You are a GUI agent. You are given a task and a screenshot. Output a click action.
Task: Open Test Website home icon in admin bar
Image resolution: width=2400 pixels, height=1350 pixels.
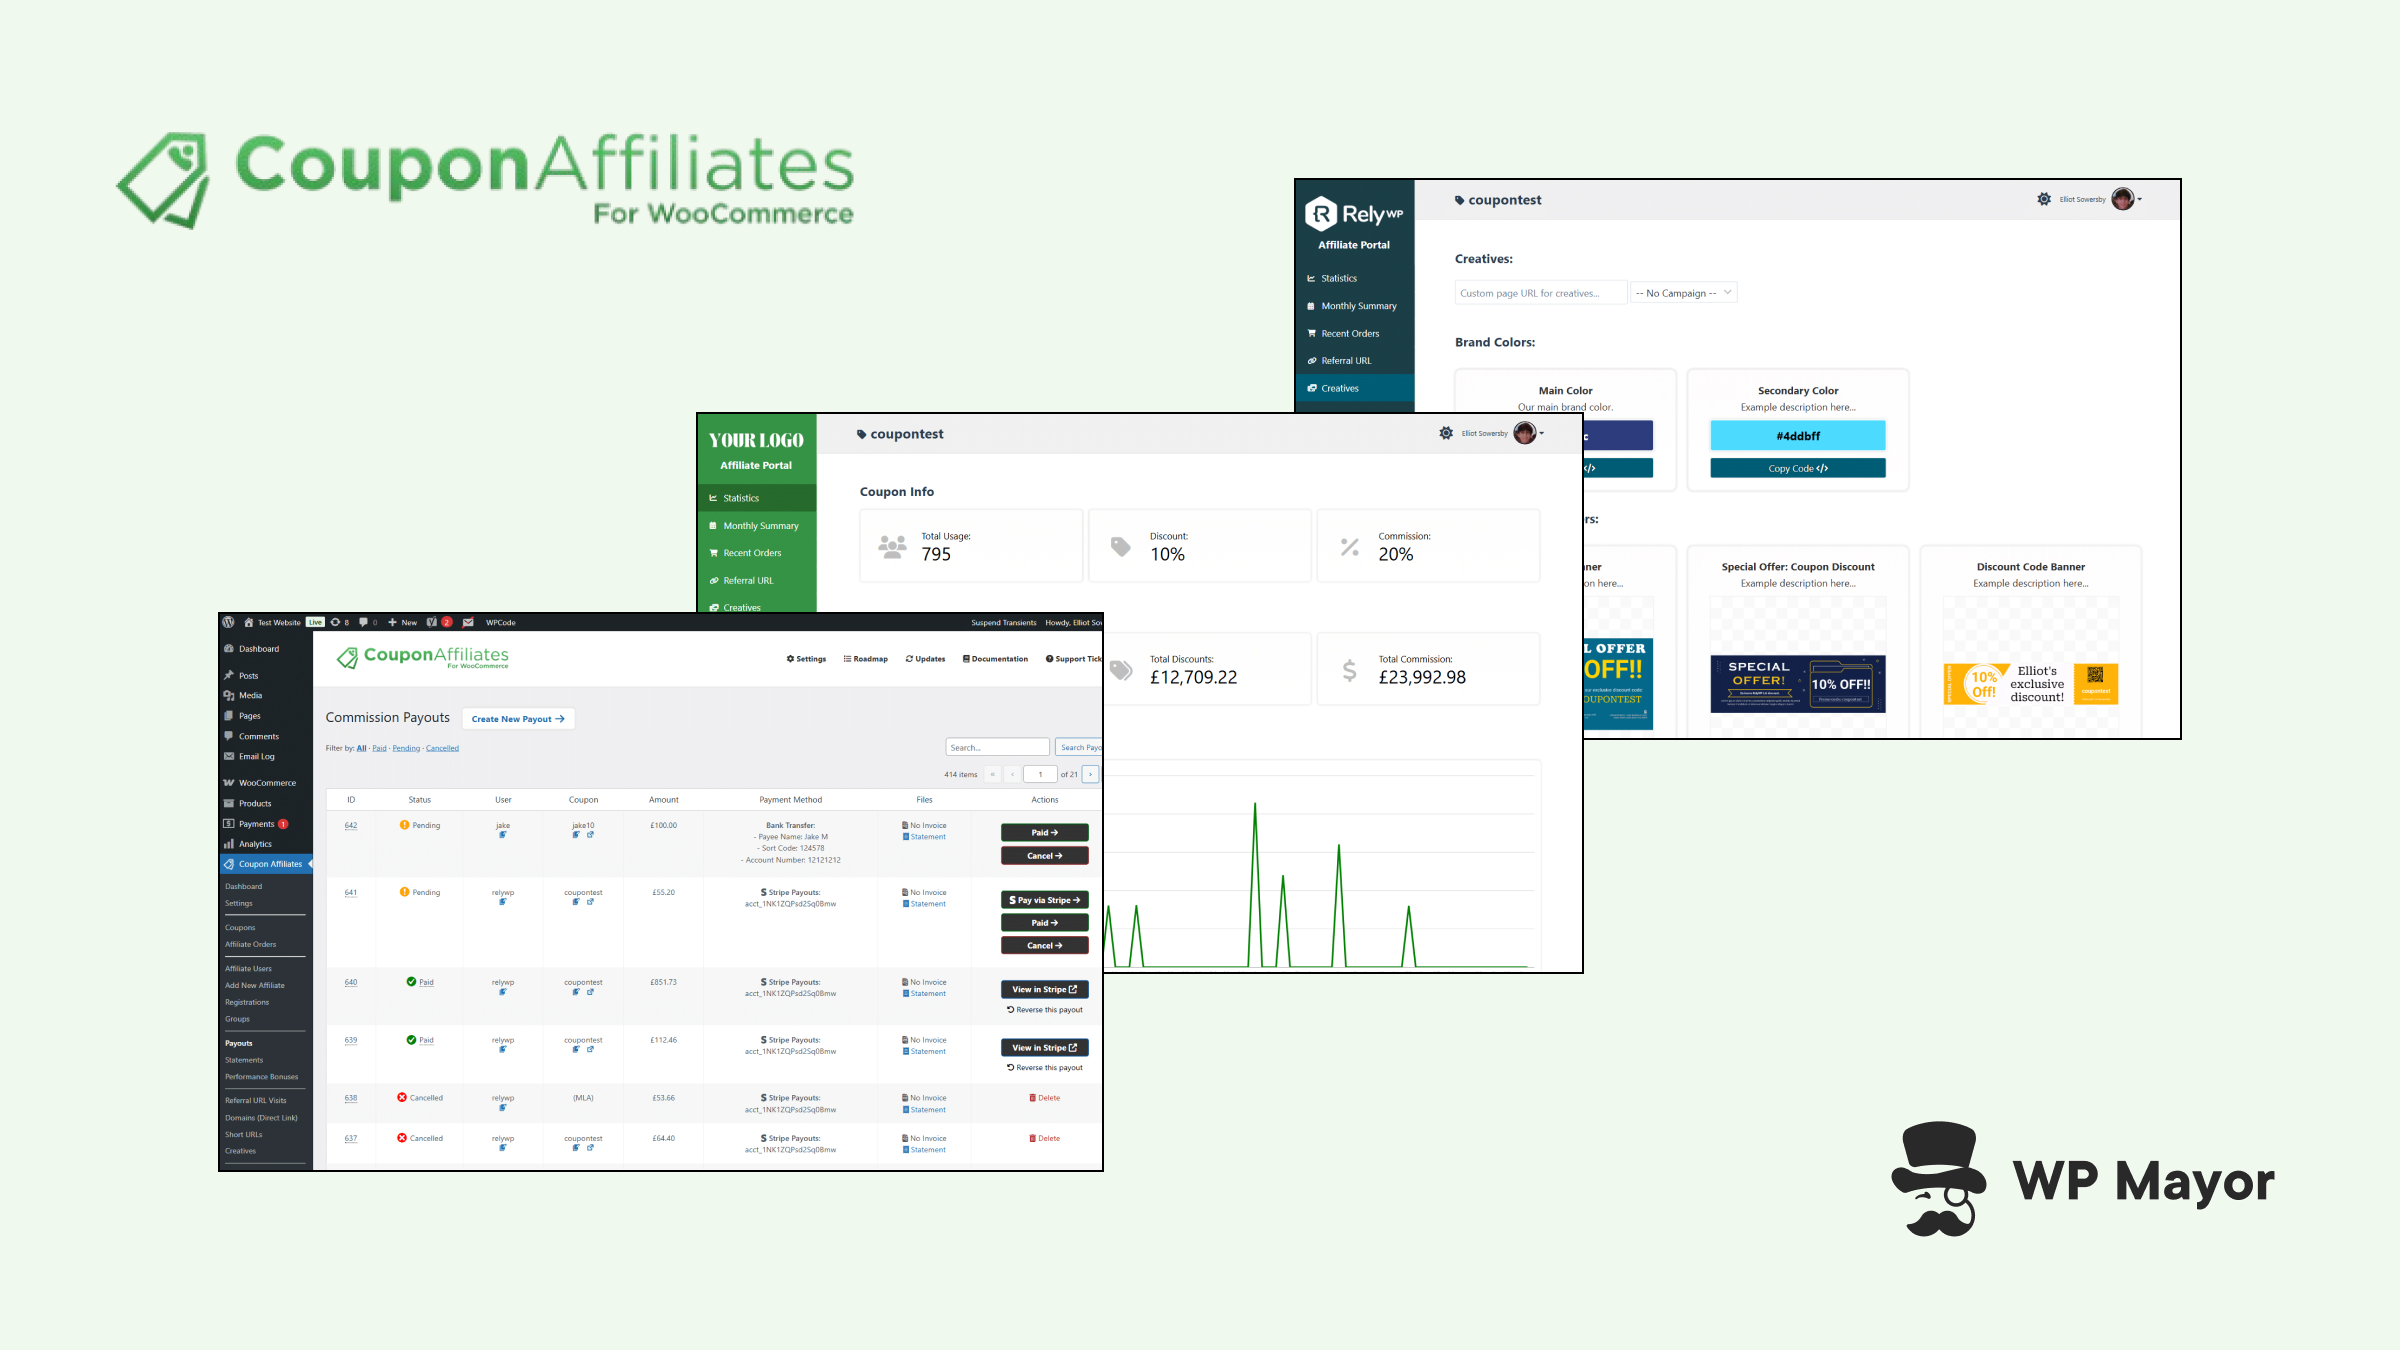tap(249, 622)
